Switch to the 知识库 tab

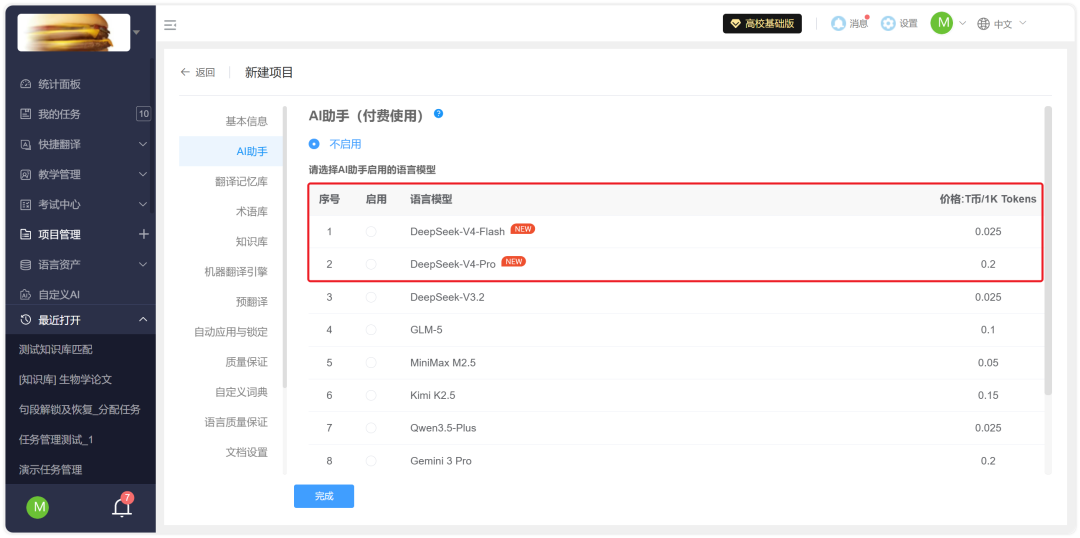tap(252, 242)
